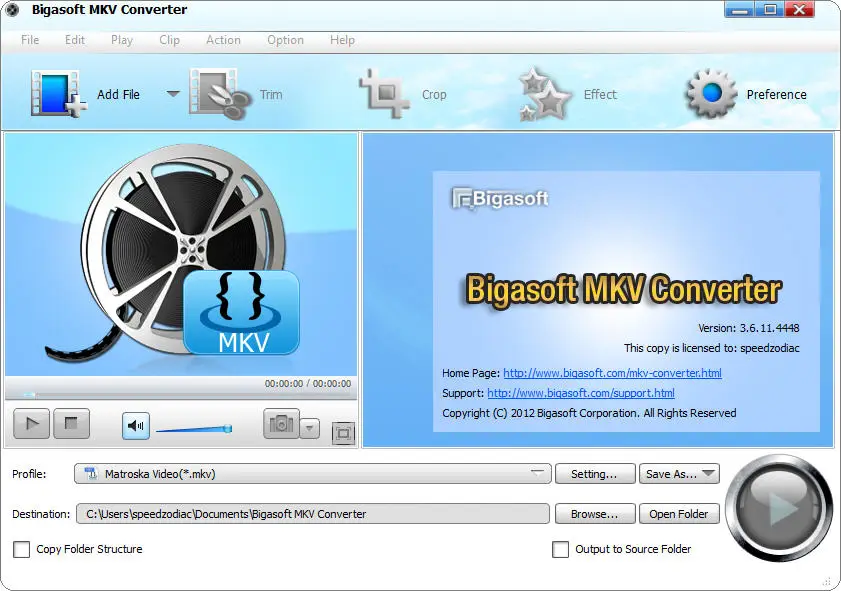Open the Bigasoft MKV converter home page link
841x591 pixels.
613,373
